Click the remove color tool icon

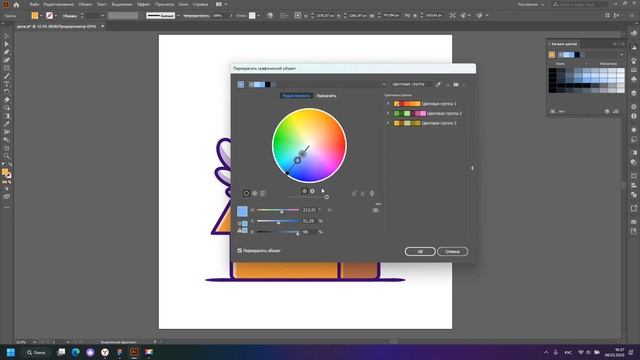coord(363,194)
